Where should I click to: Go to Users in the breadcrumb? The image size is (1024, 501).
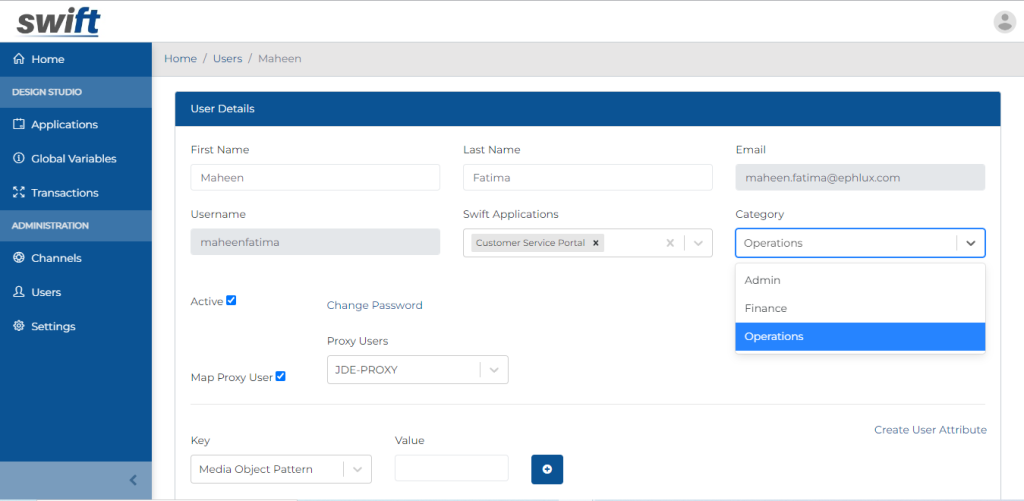click(227, 58)
